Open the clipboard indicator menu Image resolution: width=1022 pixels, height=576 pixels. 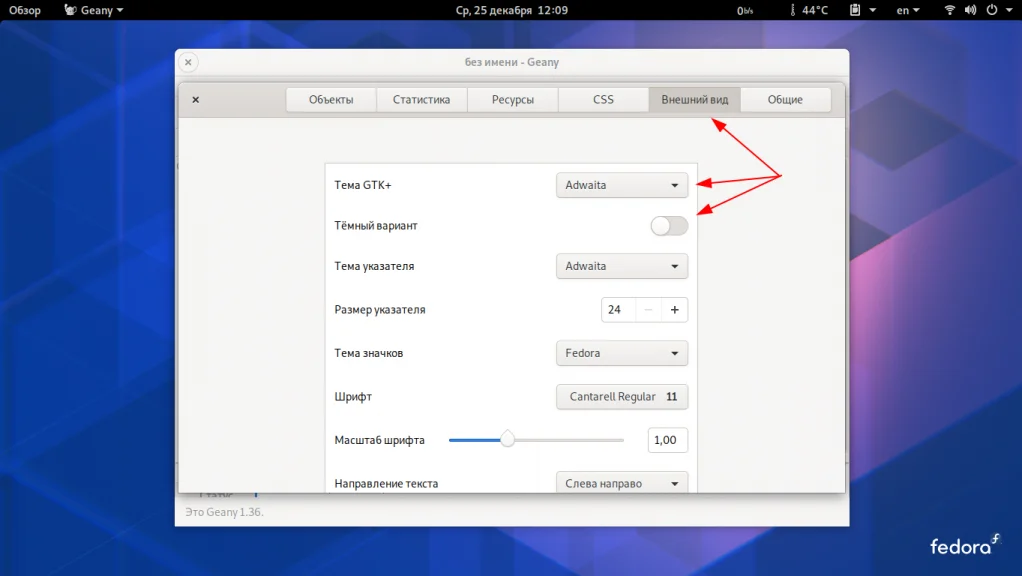[862, 10]
